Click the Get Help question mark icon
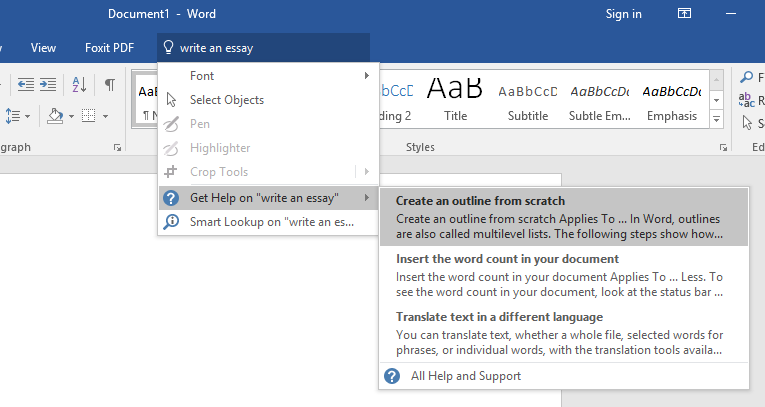Screen dimensions: 765x407 (171, 198)
